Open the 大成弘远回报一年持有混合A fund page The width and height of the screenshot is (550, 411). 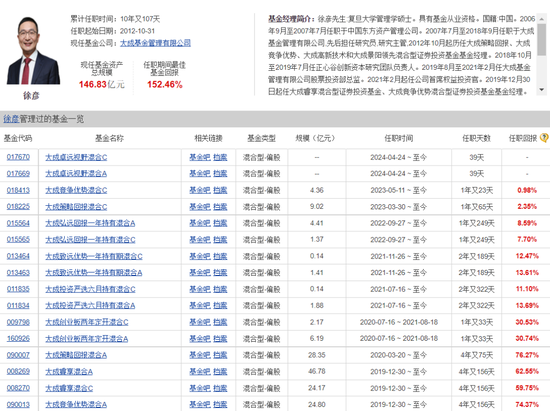(90, 223)
